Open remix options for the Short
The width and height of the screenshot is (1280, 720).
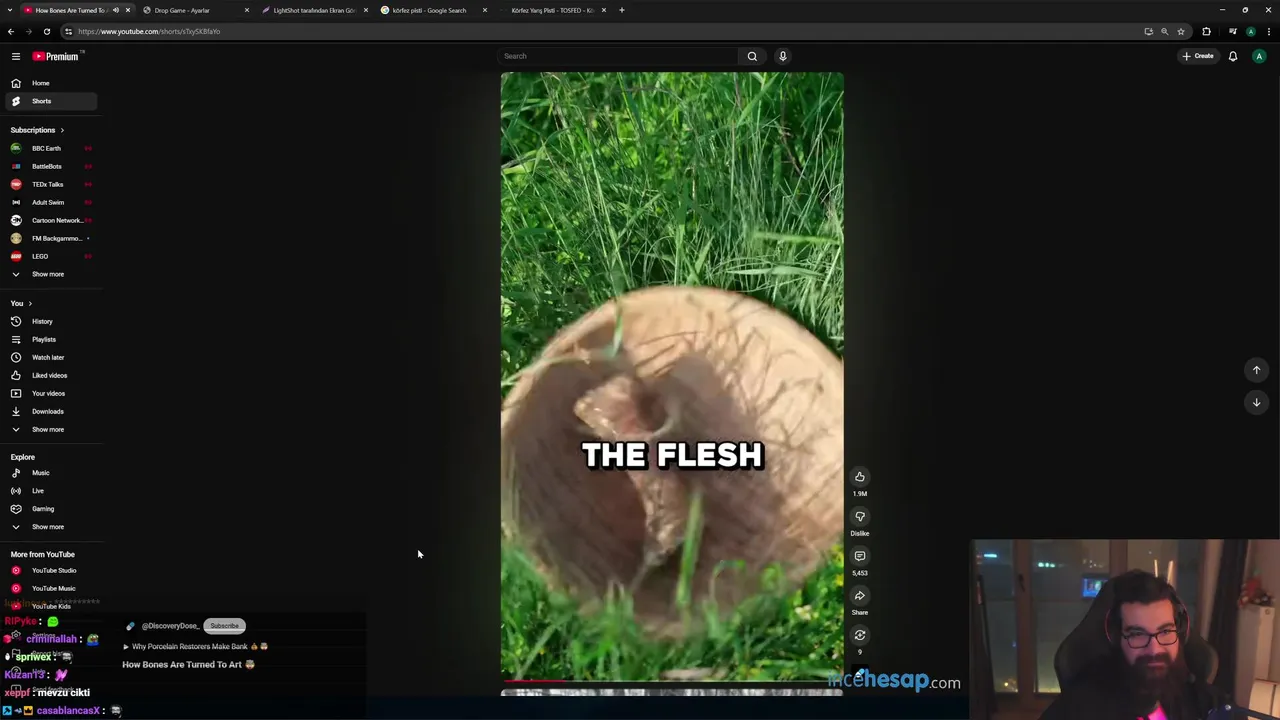860,635
